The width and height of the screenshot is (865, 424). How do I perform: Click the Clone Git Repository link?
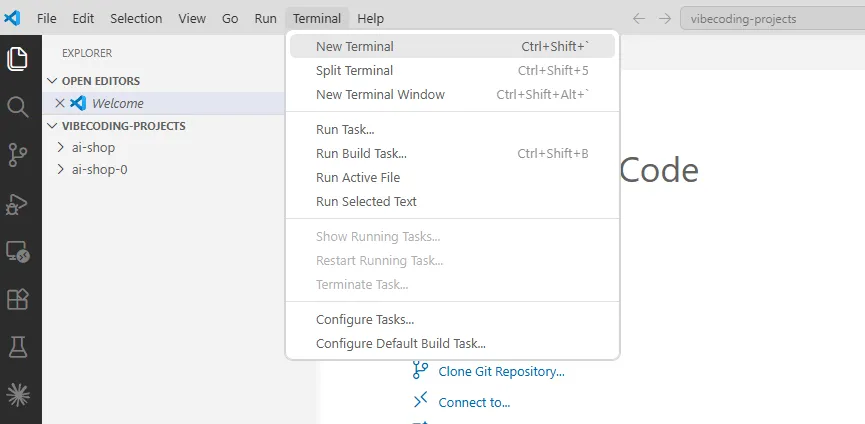point(501,372)
